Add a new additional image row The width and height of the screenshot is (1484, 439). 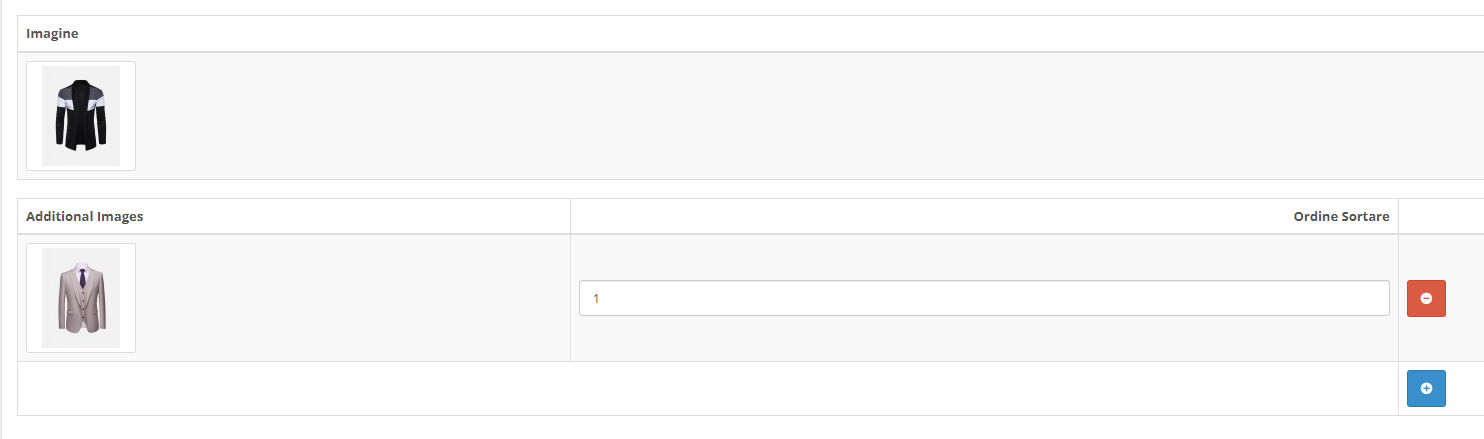click(x=1426, y=388)
